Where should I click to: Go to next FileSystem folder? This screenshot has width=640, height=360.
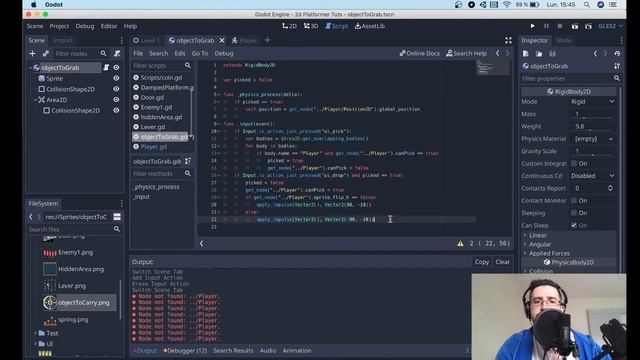(x=39, y=217)
